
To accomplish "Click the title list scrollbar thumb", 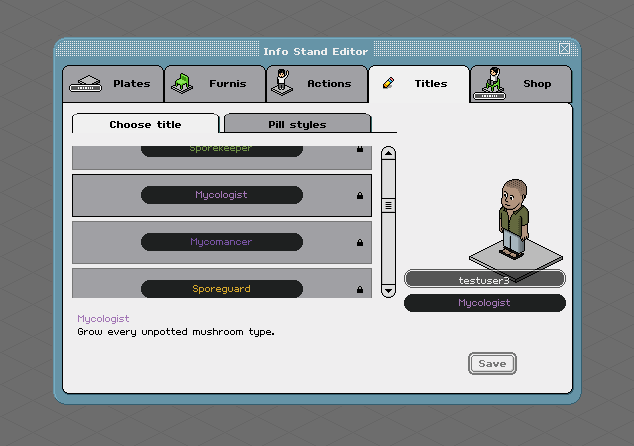I will [388, 205].
